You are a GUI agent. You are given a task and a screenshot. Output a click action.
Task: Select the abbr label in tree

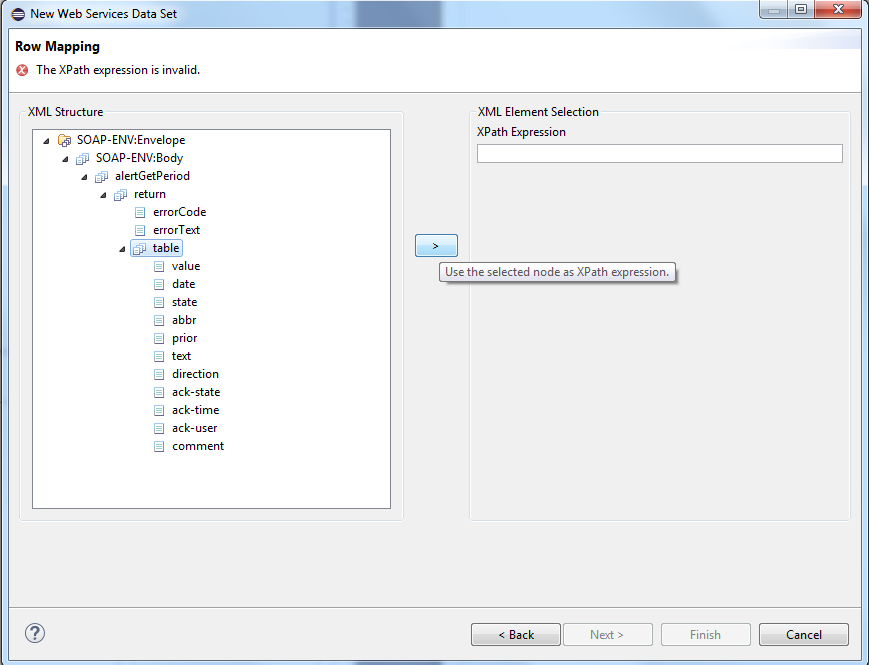184,320
